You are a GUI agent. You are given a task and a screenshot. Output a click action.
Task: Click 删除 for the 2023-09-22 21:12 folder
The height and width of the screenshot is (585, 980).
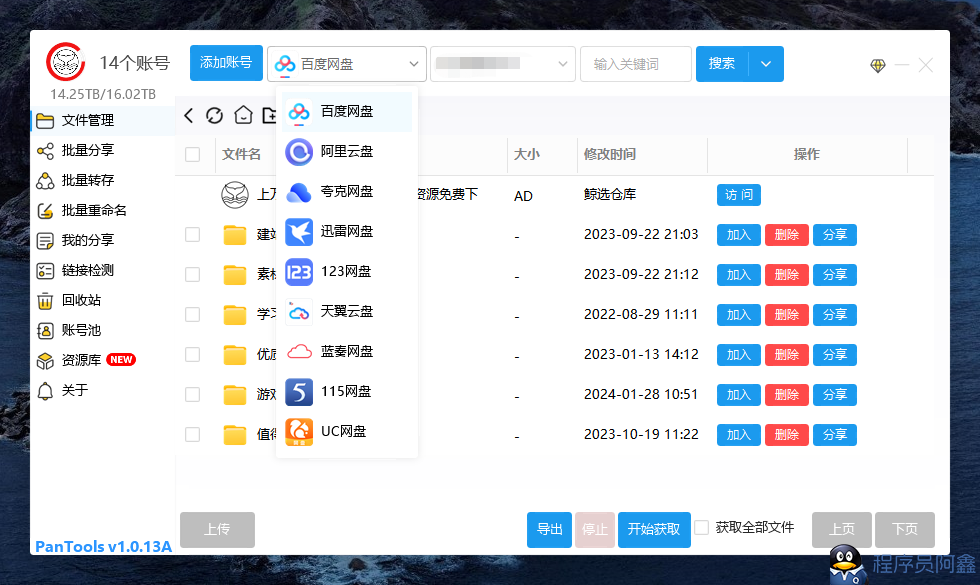pos(787,275)
